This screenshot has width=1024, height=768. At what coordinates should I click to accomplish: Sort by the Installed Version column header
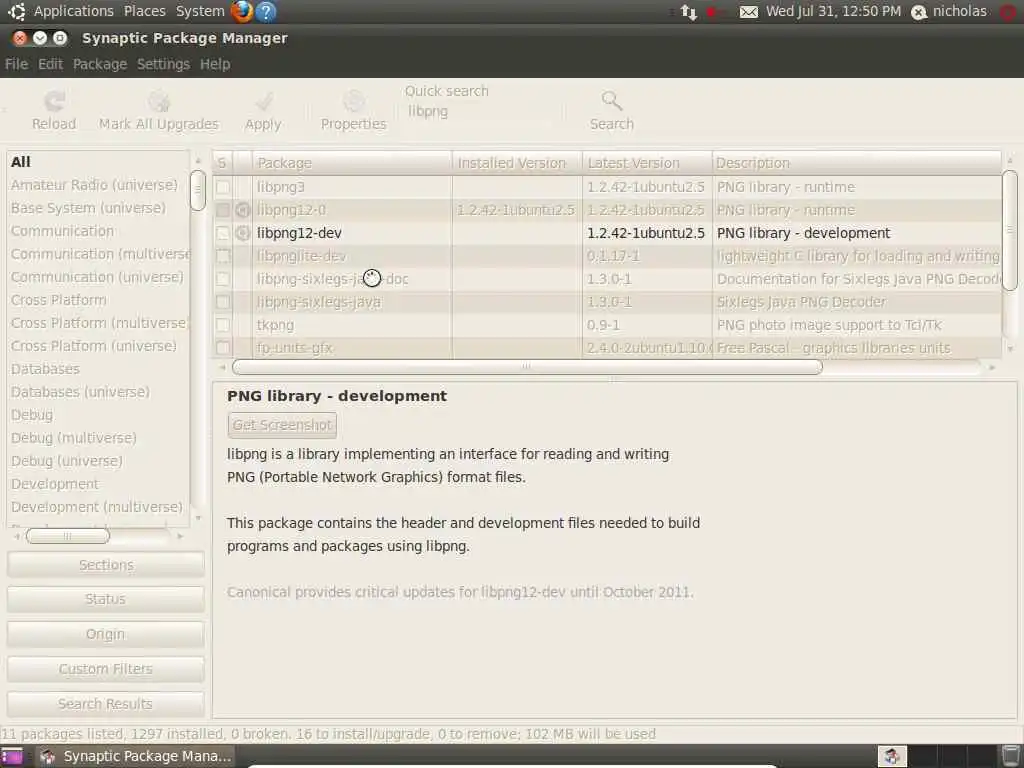pyautogui.click(x=517, y=163)
